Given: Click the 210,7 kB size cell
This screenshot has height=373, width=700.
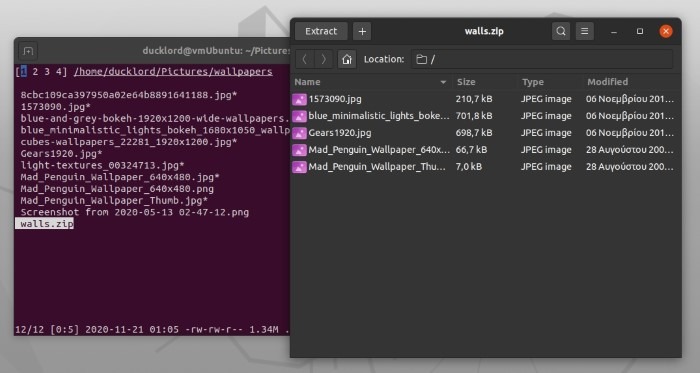Looking at the screenshot, I should [x=474, y=99].
